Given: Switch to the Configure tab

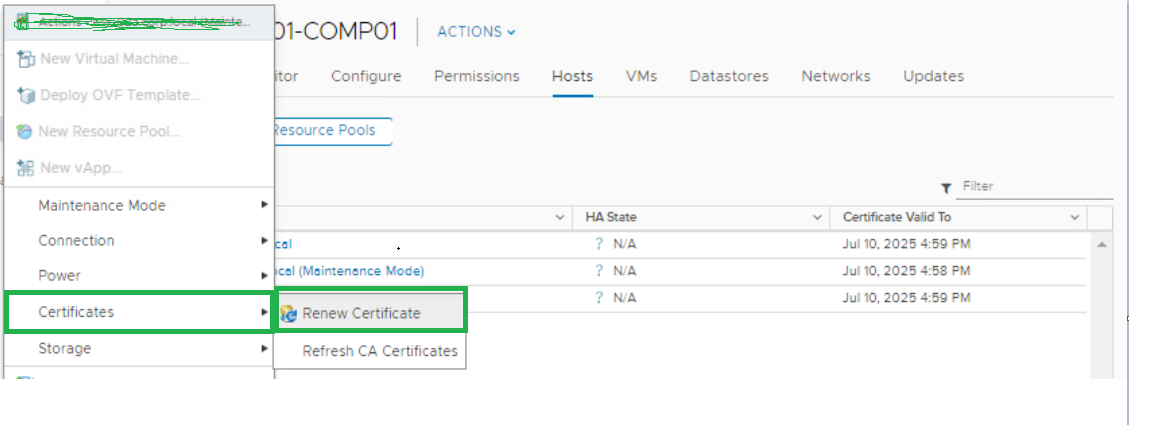Looking at the screenshot, I should tap(366, 76).
